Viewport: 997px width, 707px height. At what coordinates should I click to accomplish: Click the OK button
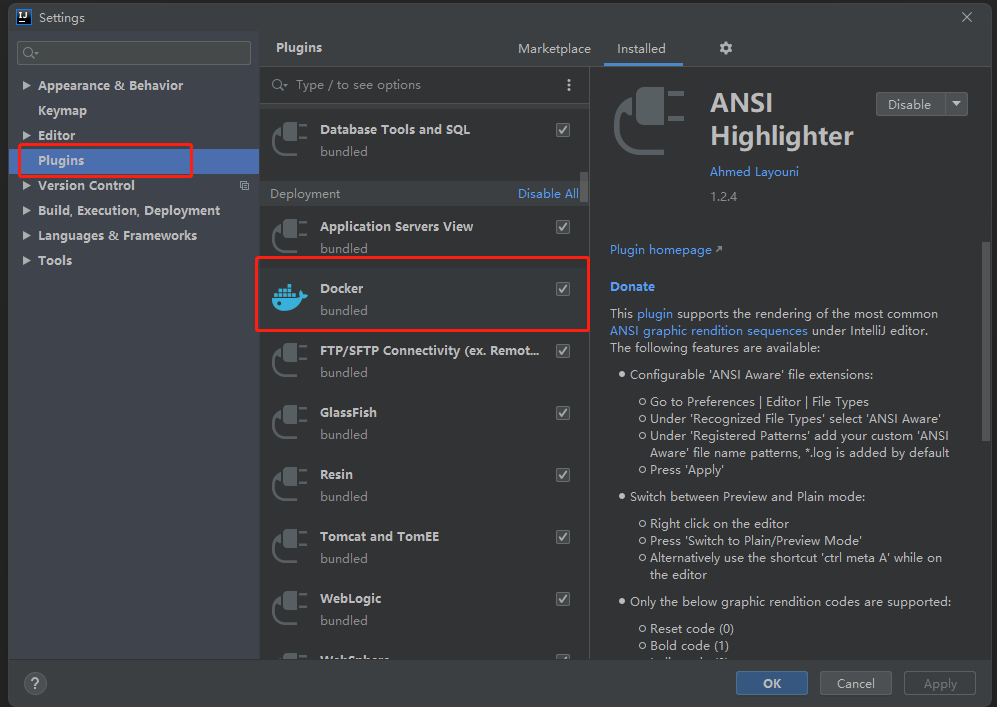(771, 683)
